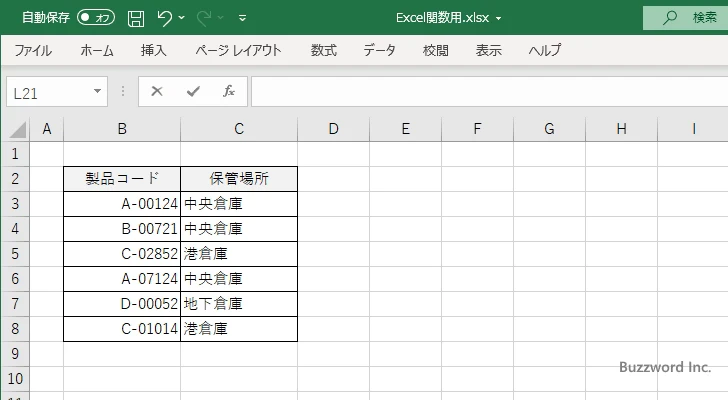Open the ファイル tab

click(x=32, y=50)
